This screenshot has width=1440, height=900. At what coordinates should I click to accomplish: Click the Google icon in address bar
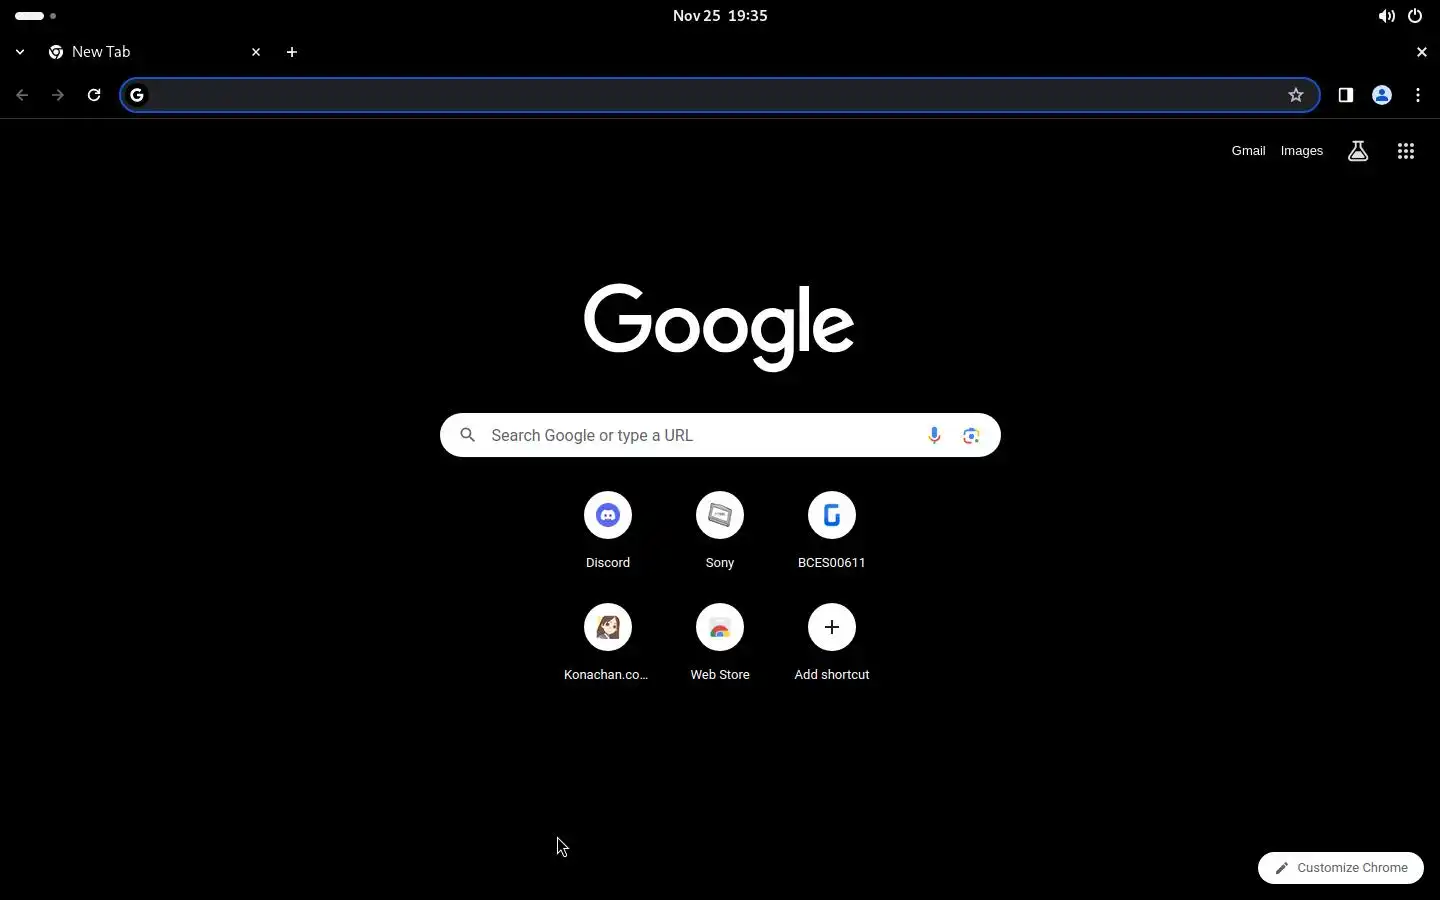tap(137, 95)
